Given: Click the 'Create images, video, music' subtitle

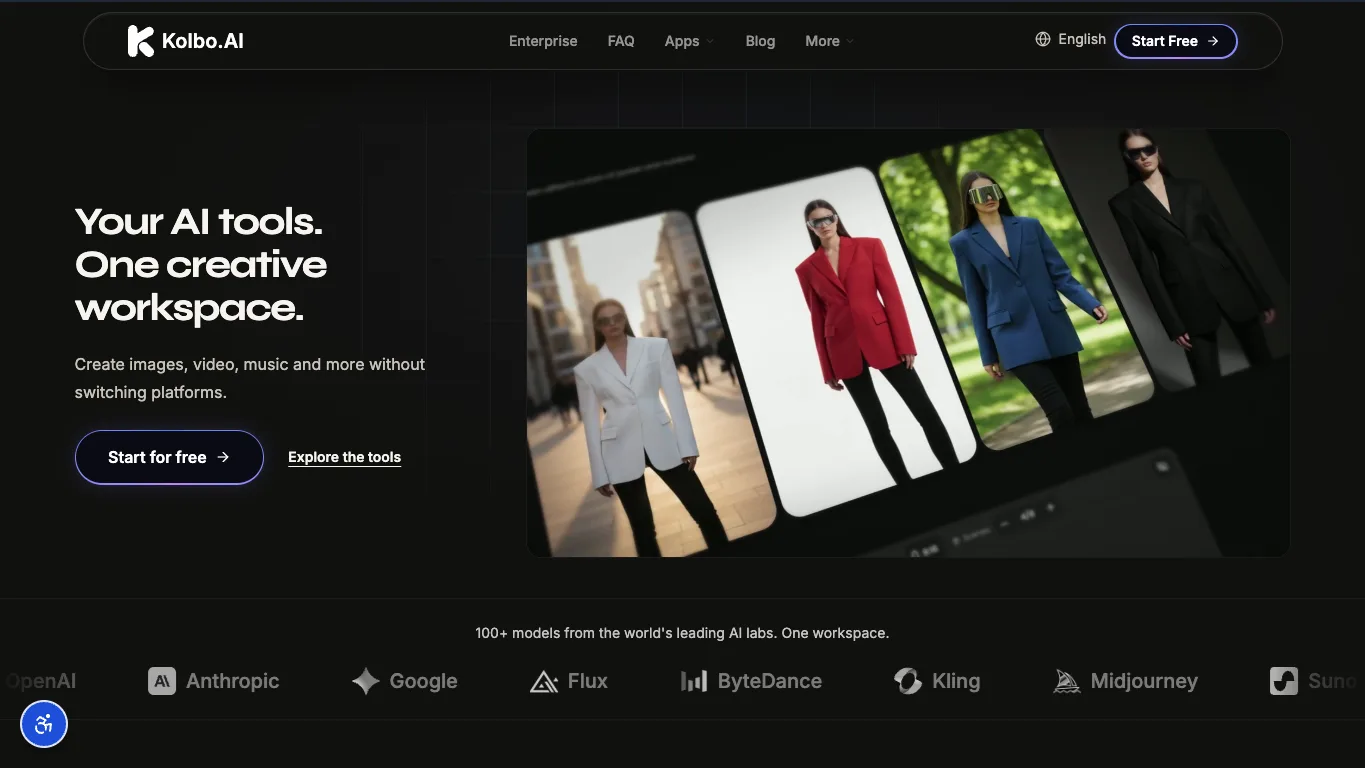Looking at the screenshot, I should tap(250, 378).
